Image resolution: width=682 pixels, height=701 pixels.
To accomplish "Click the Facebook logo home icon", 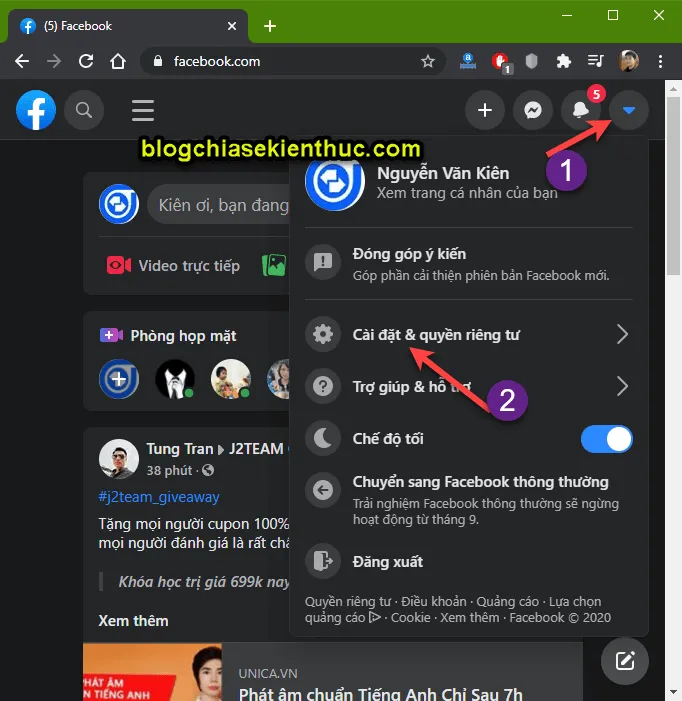I will click(x=36, y=109).
